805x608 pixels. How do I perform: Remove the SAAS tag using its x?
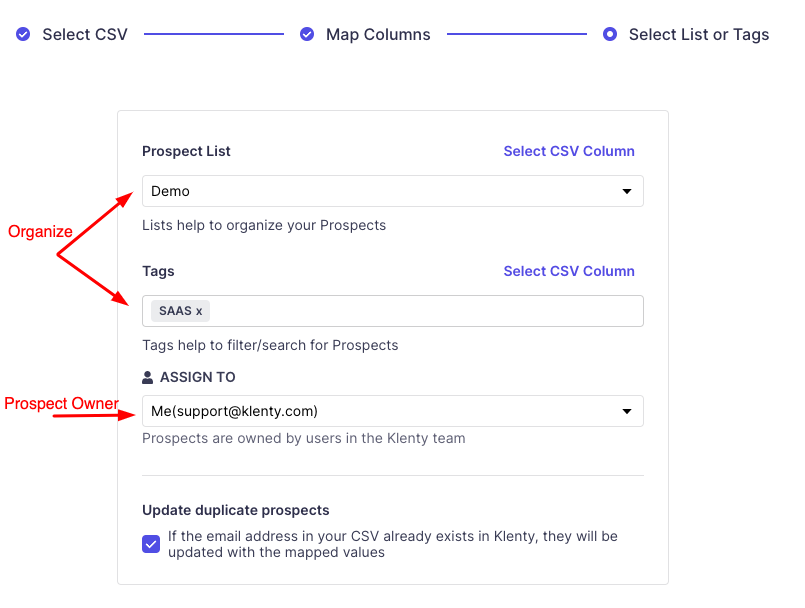pyautogui.click(x=199, y=311)
